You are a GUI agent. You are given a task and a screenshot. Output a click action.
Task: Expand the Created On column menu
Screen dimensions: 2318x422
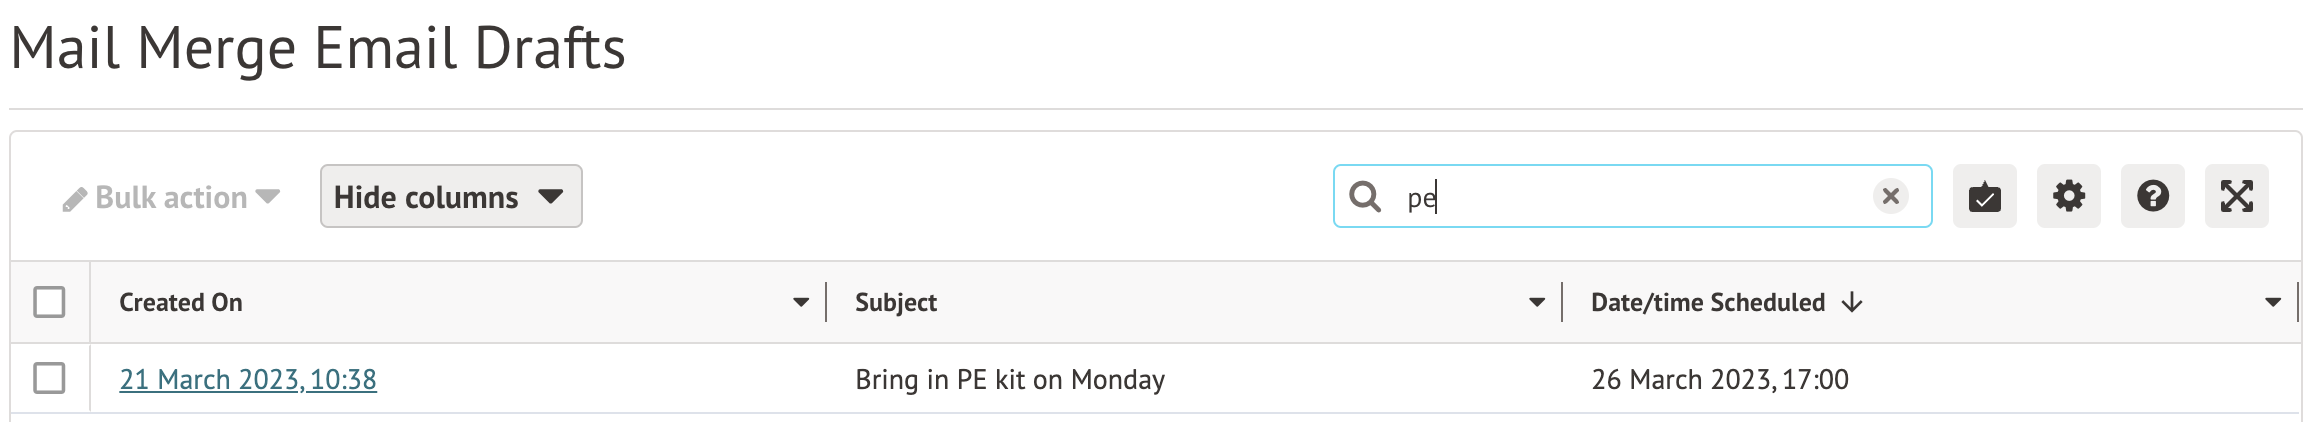(800, 302)
